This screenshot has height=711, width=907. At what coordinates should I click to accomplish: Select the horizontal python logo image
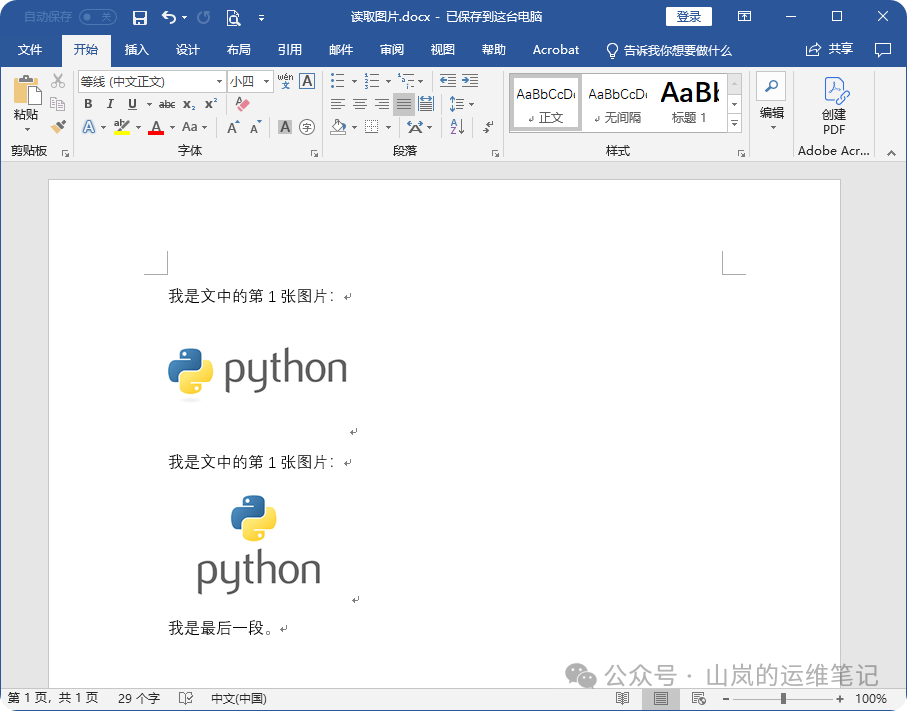pyautogui.click(x=257, y=374)
